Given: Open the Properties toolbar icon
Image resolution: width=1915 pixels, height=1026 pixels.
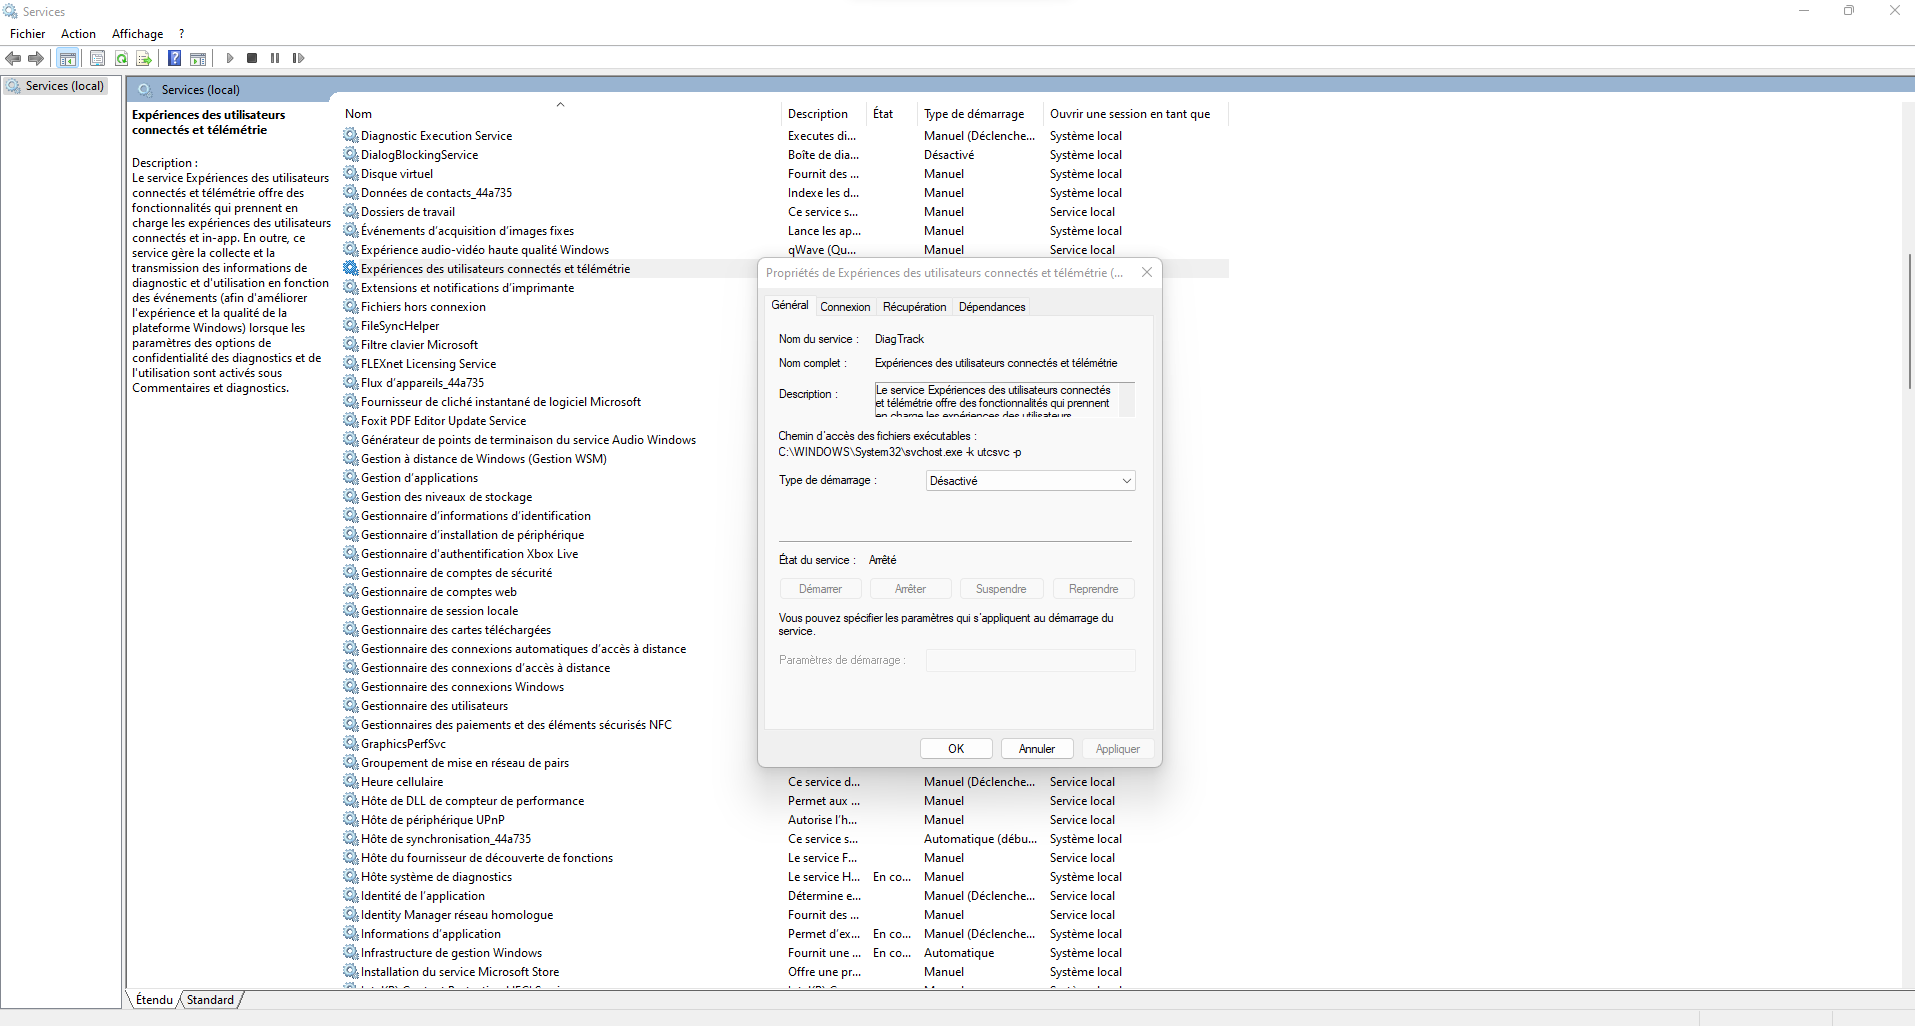Looking at the screenshot, I should [97, 58].
